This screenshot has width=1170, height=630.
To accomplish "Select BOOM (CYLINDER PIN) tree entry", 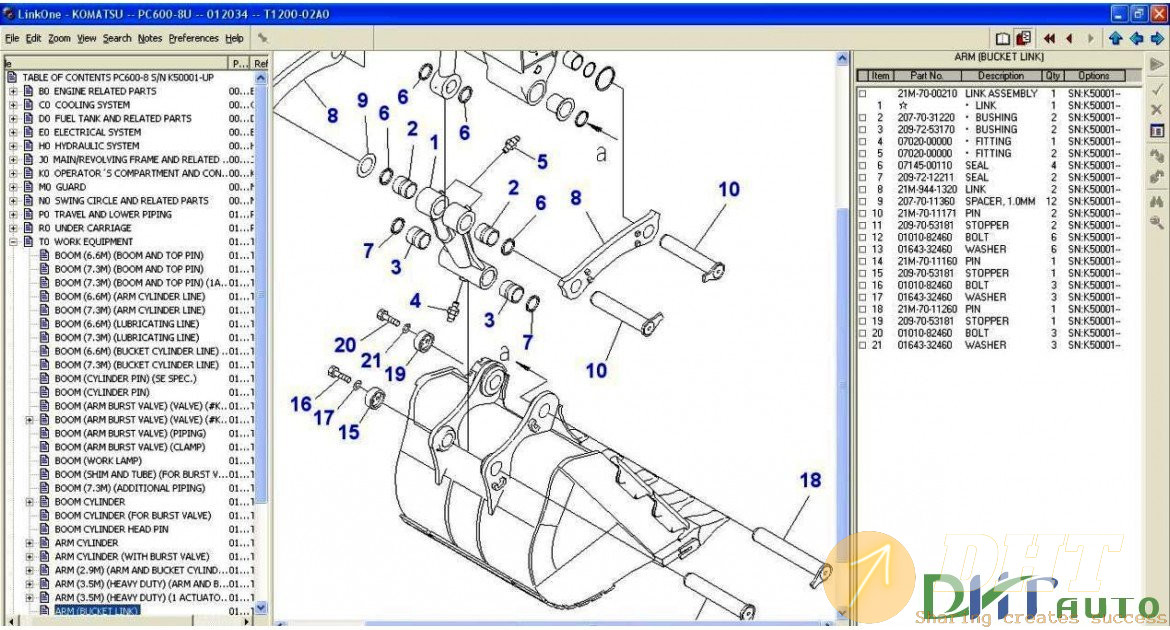I will click(101, 393).
